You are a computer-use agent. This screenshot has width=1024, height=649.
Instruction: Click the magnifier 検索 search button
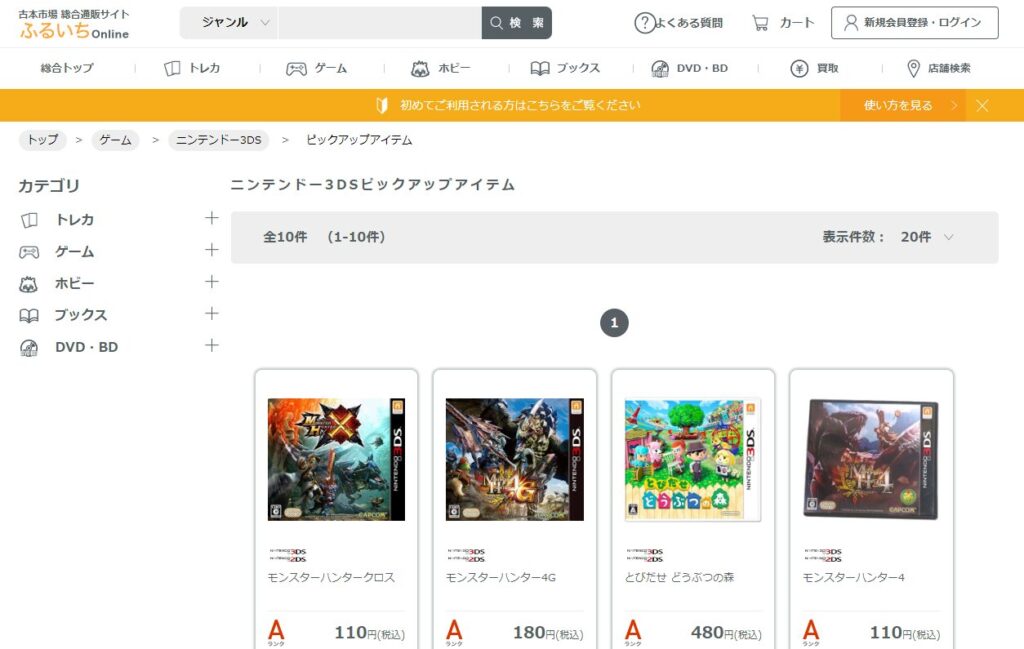(517, 23)
